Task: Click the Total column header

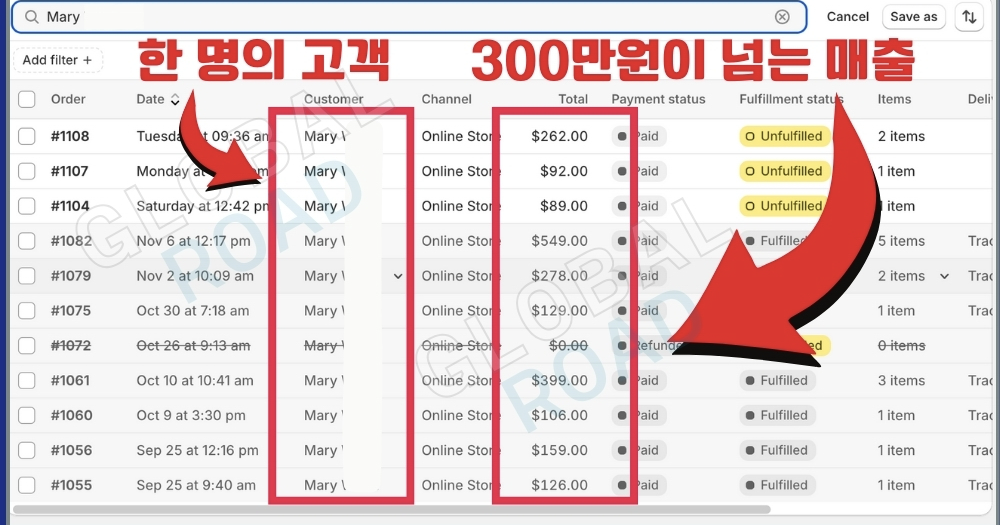Action: [x=573, y=99]
